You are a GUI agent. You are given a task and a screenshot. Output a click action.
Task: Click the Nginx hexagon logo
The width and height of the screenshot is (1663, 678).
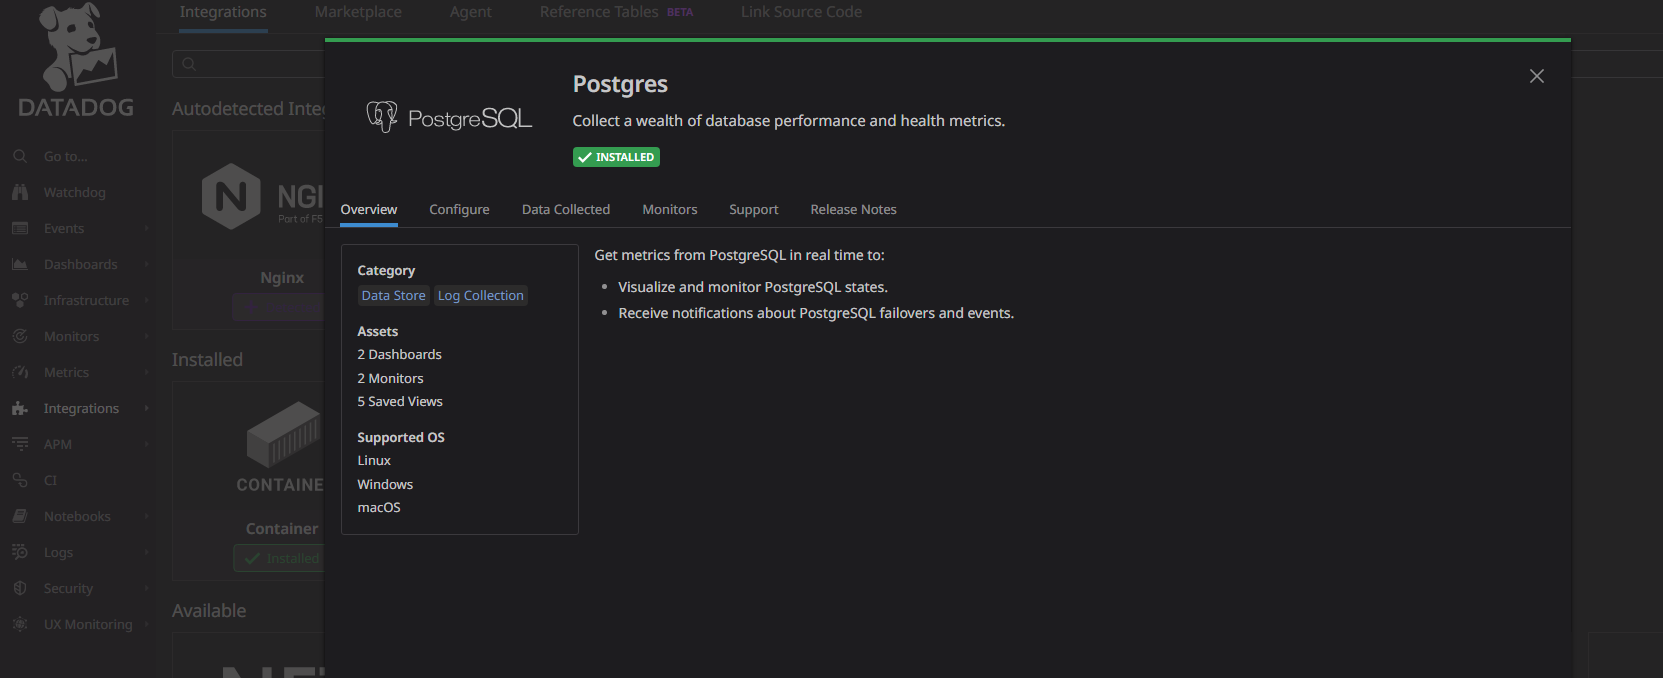click(231, 196)
